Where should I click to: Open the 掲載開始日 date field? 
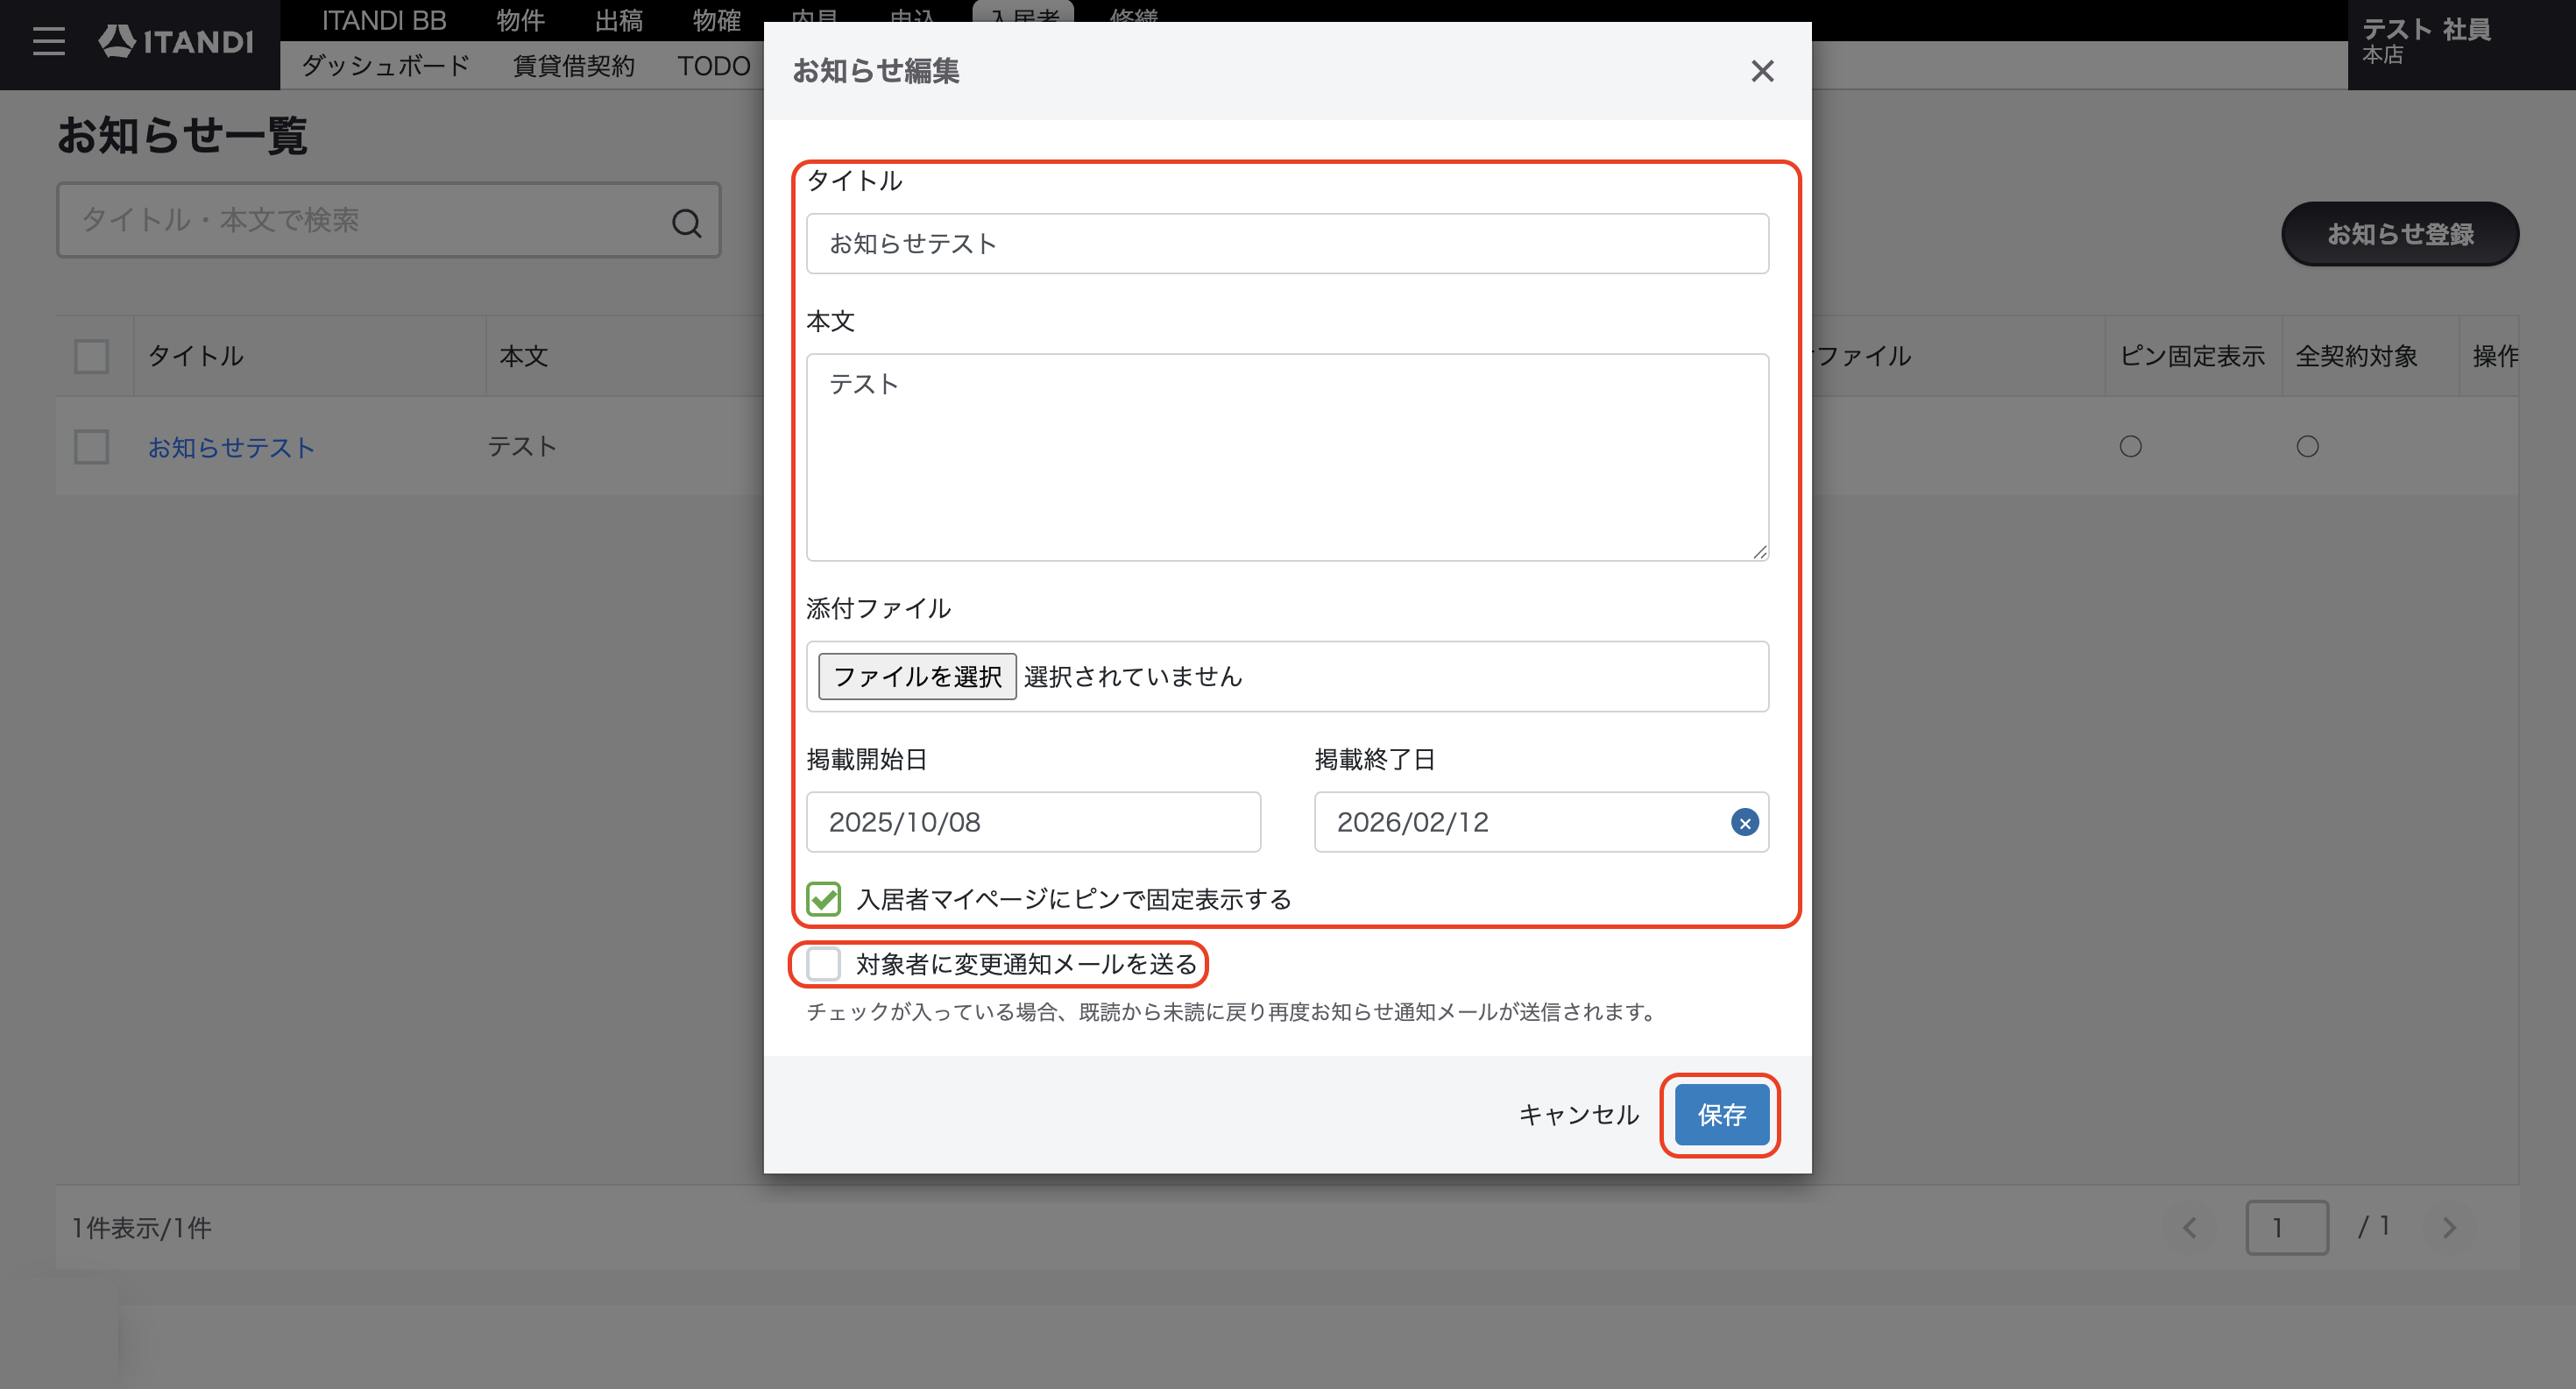tap(1033, 822)
